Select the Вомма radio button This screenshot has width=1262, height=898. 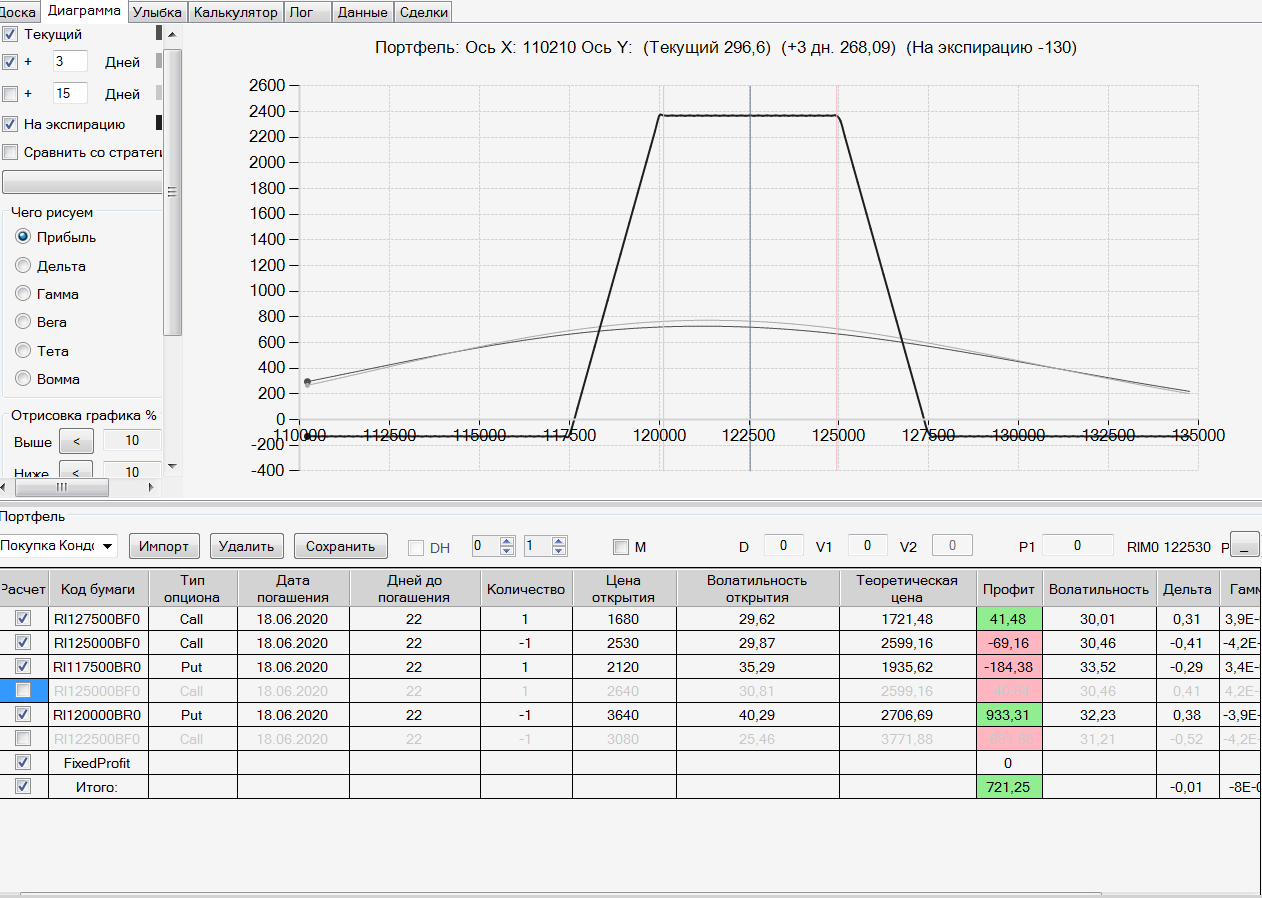tap(23, 379)
